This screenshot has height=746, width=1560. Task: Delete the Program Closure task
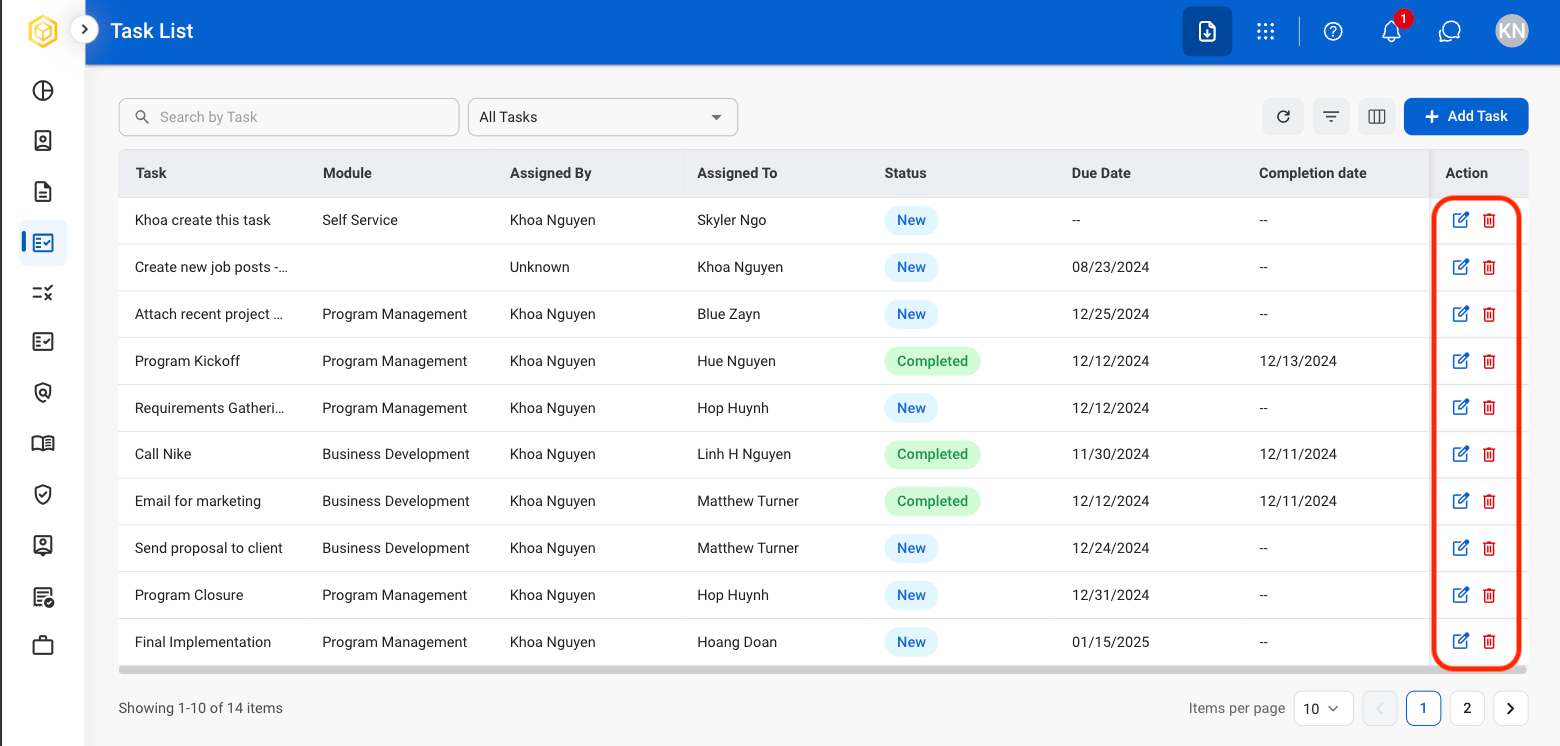click(1489, 595)
